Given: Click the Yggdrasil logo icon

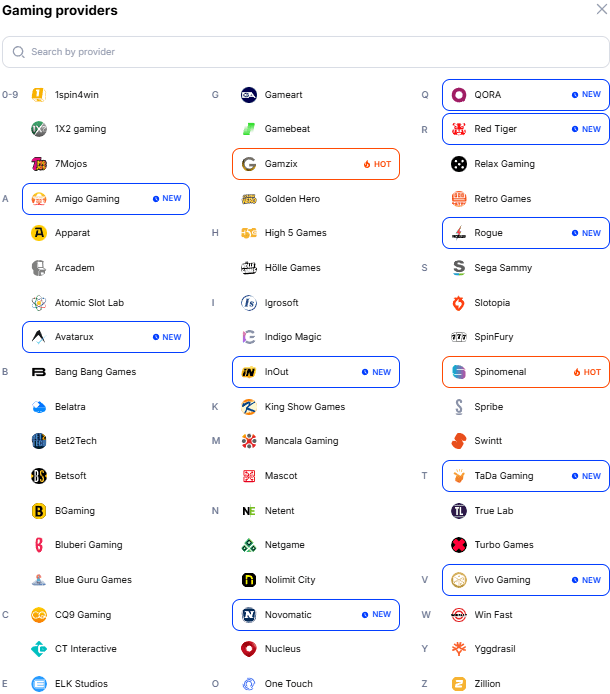Looking at the screenshot, I should [x=459, y=649].
